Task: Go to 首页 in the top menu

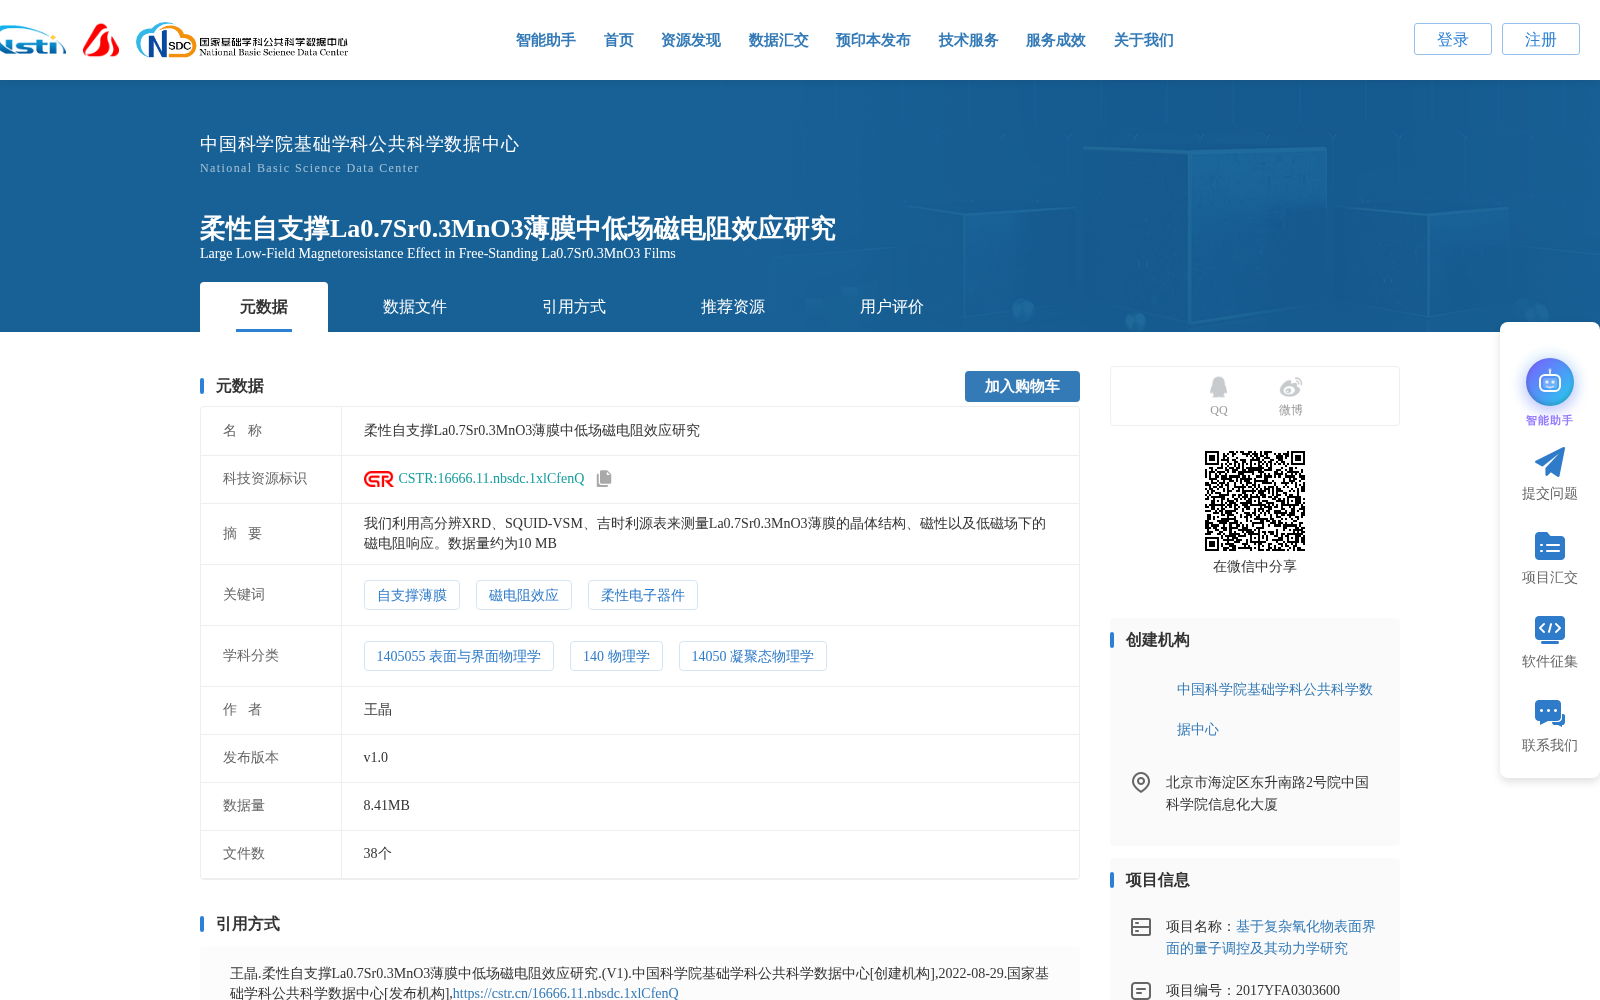Action: [x=618, y=40]
